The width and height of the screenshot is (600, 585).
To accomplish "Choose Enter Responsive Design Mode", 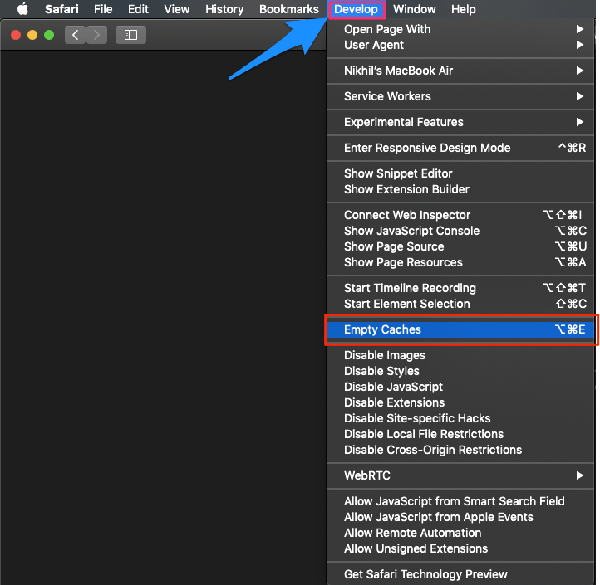I will [461, 148].
